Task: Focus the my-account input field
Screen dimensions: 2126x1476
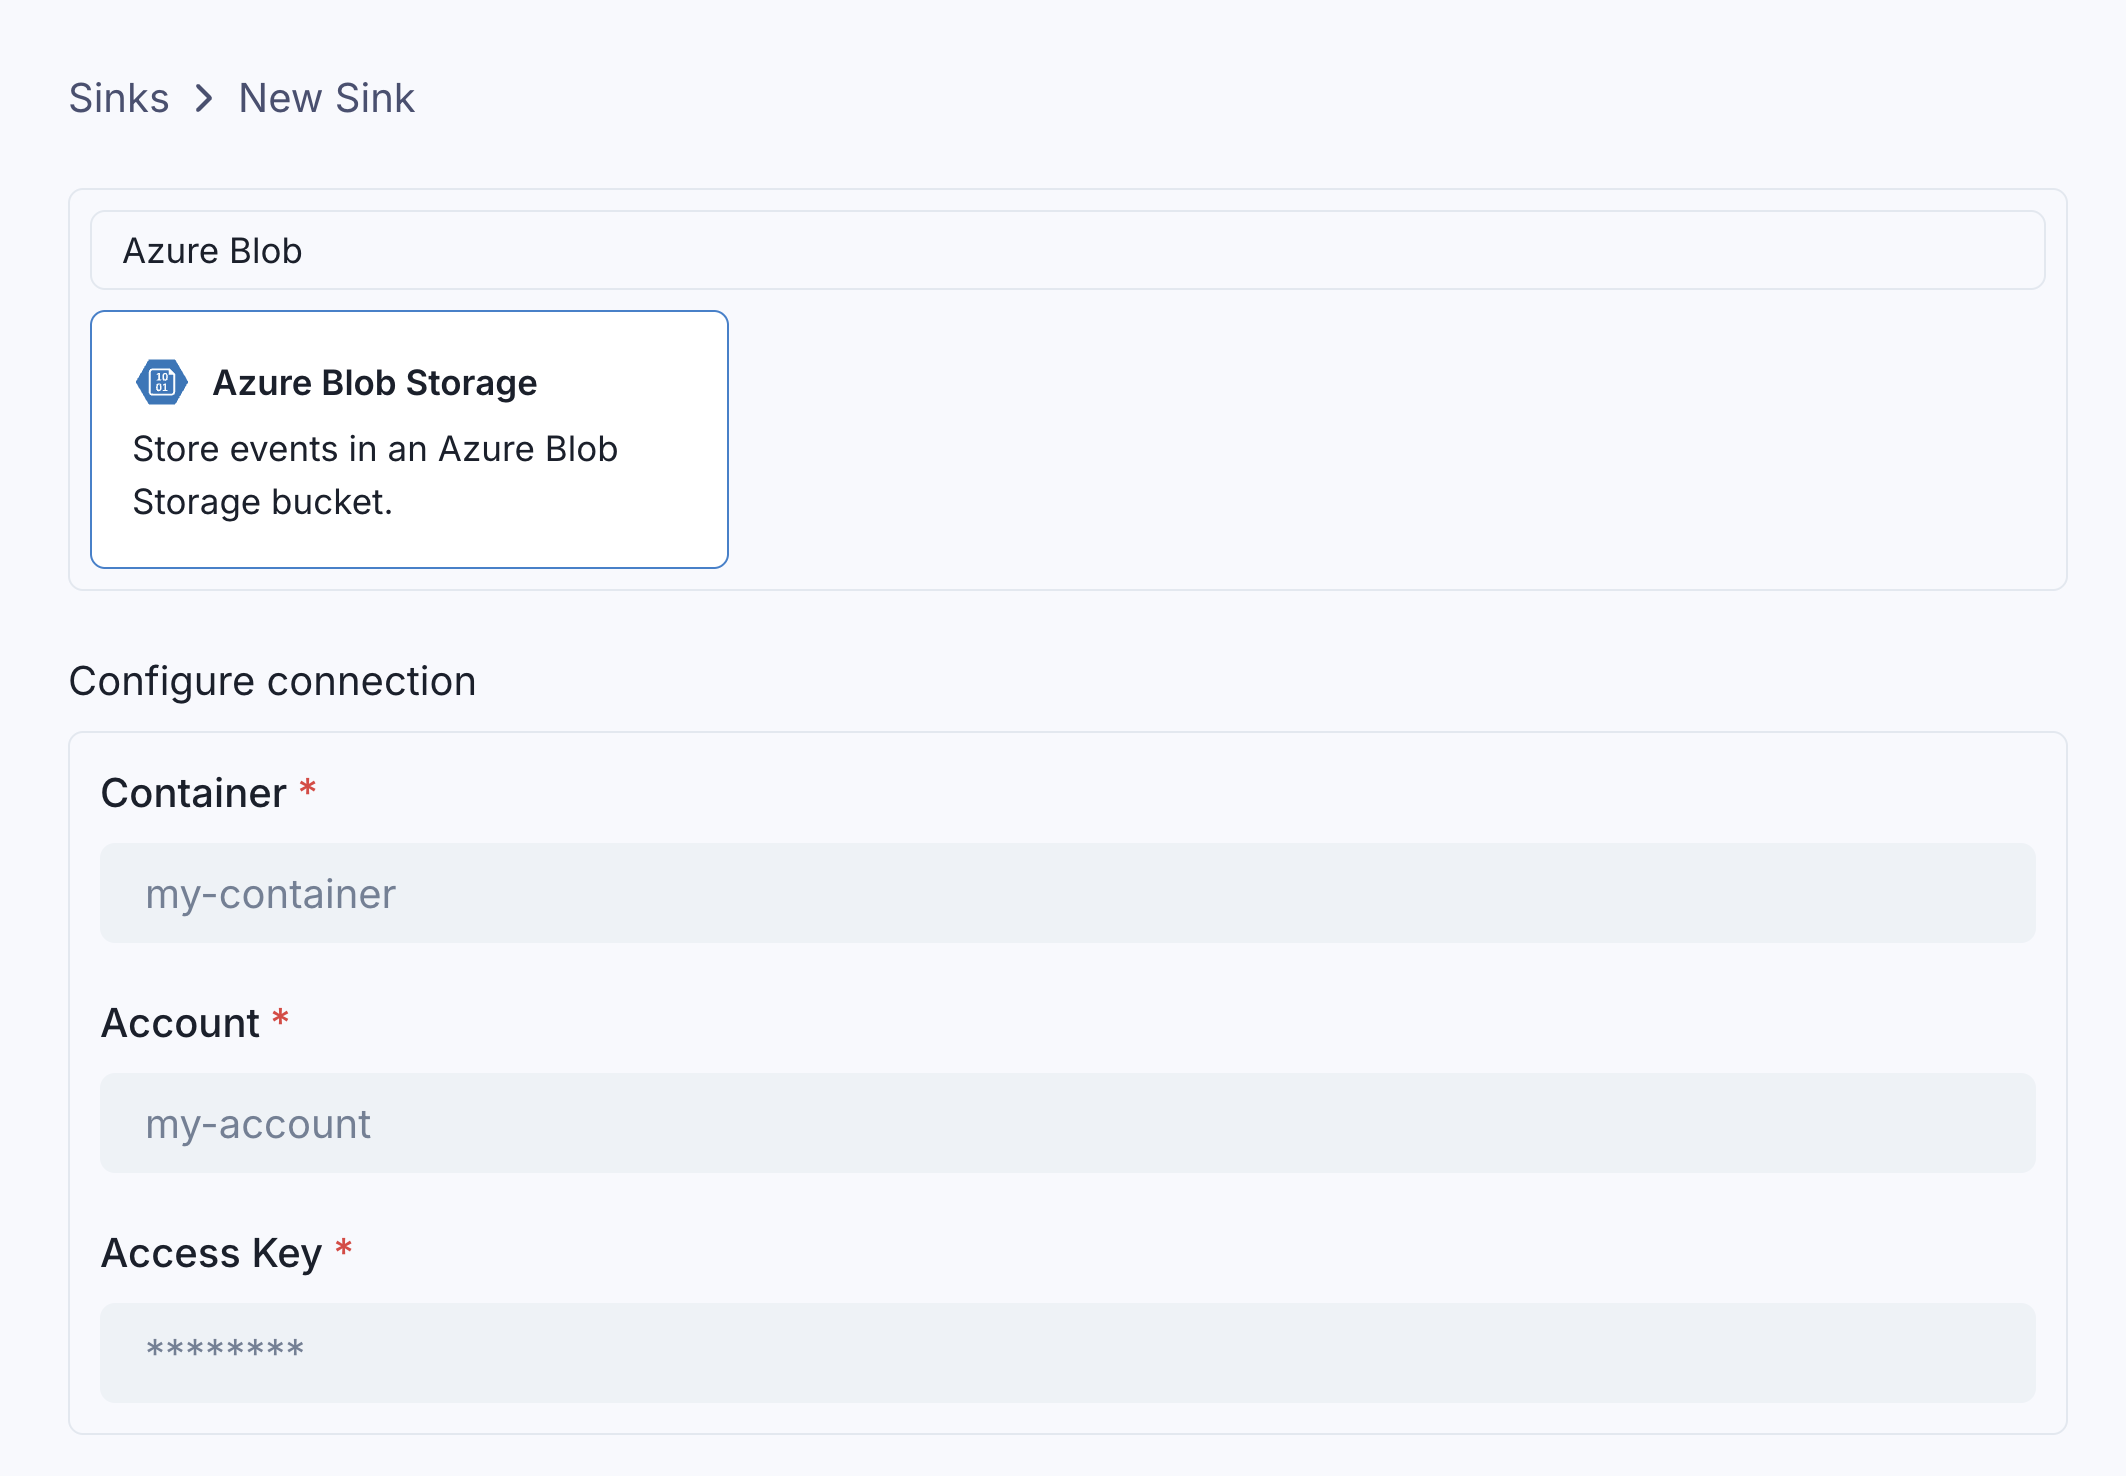Action: click(x=1066, y=1123)
